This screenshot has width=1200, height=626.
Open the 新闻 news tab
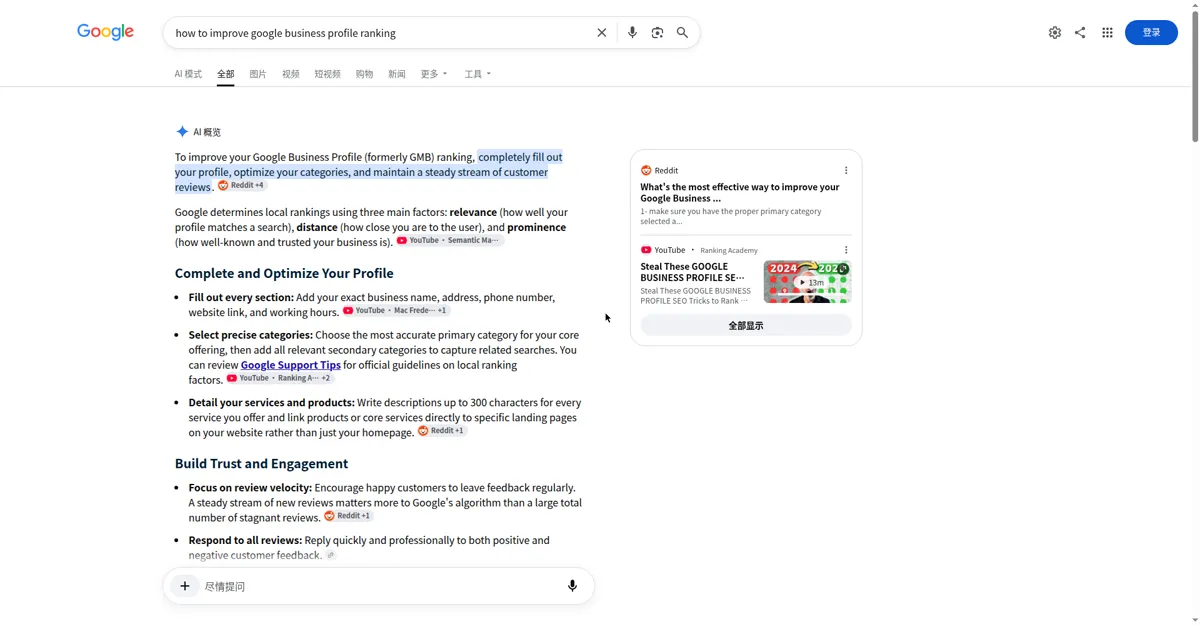(x=397, y=74)
